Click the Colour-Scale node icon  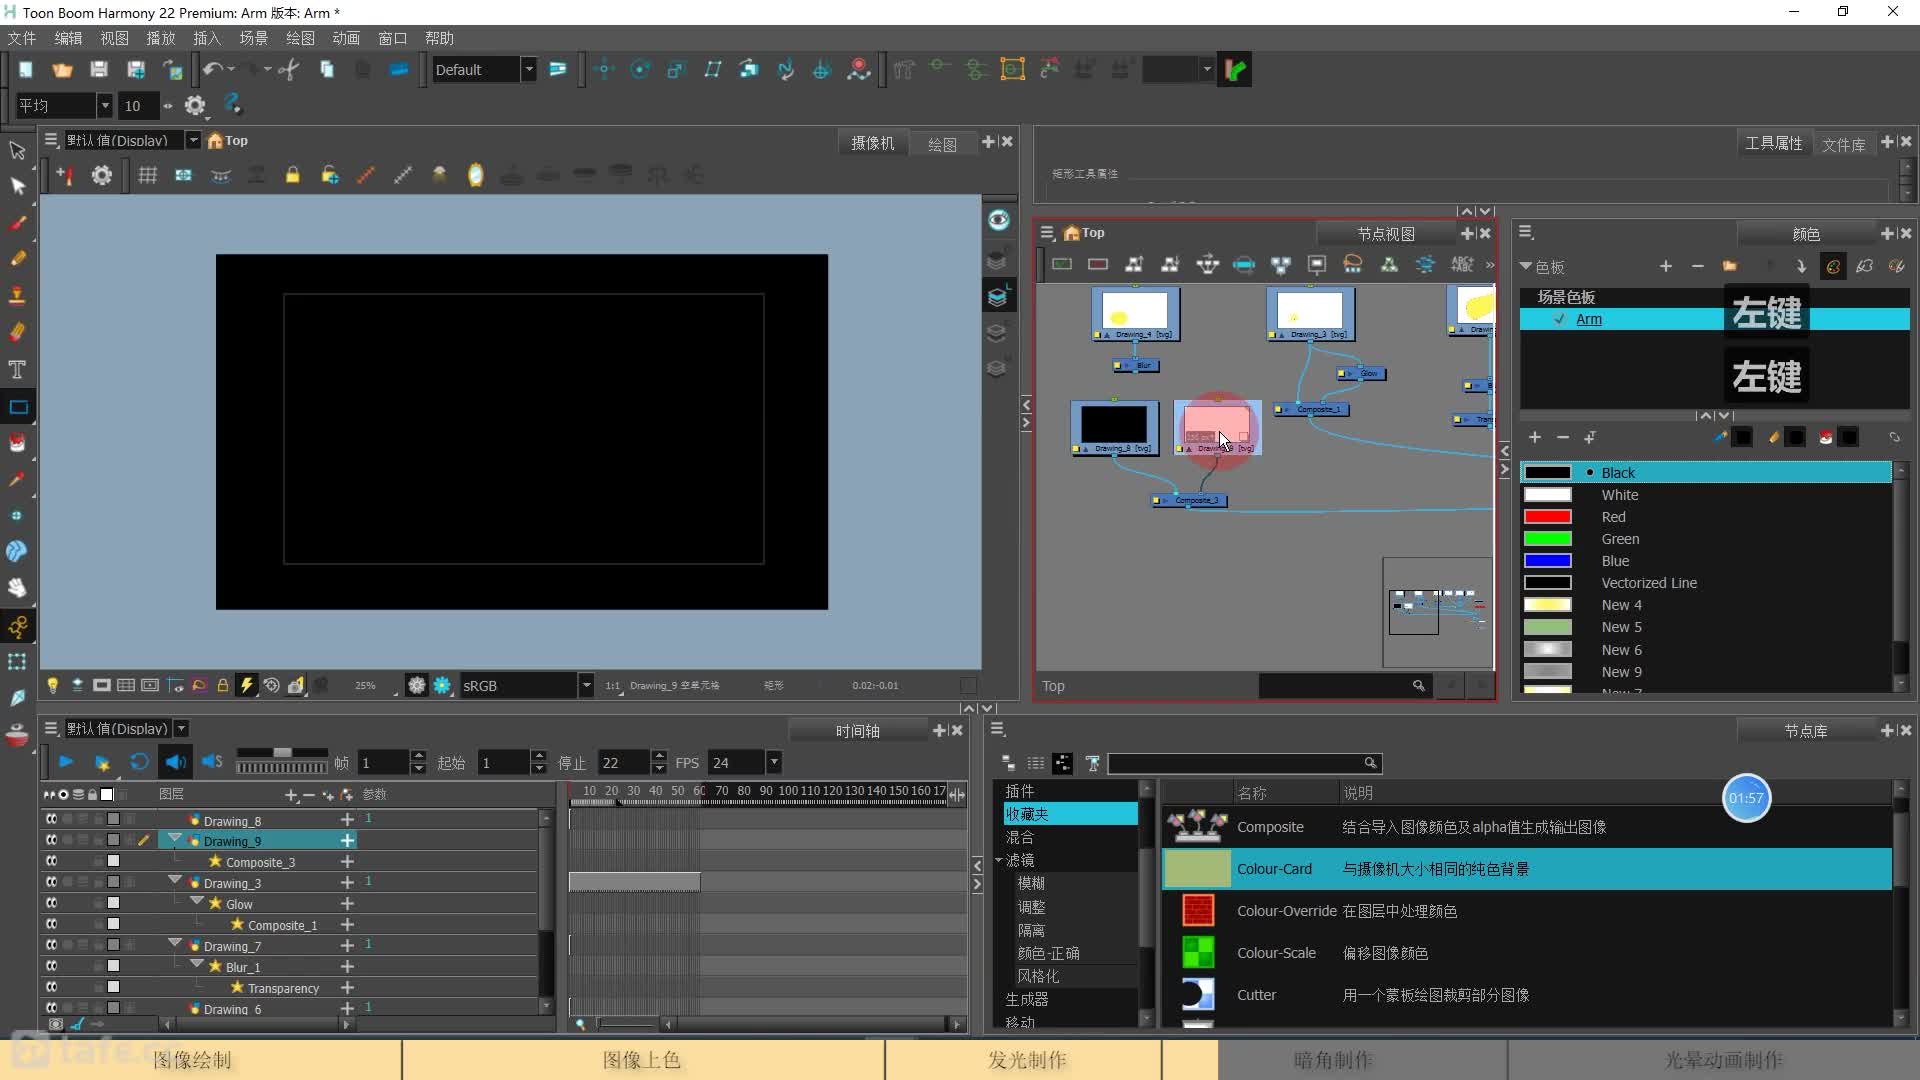tap(1197, 953)
